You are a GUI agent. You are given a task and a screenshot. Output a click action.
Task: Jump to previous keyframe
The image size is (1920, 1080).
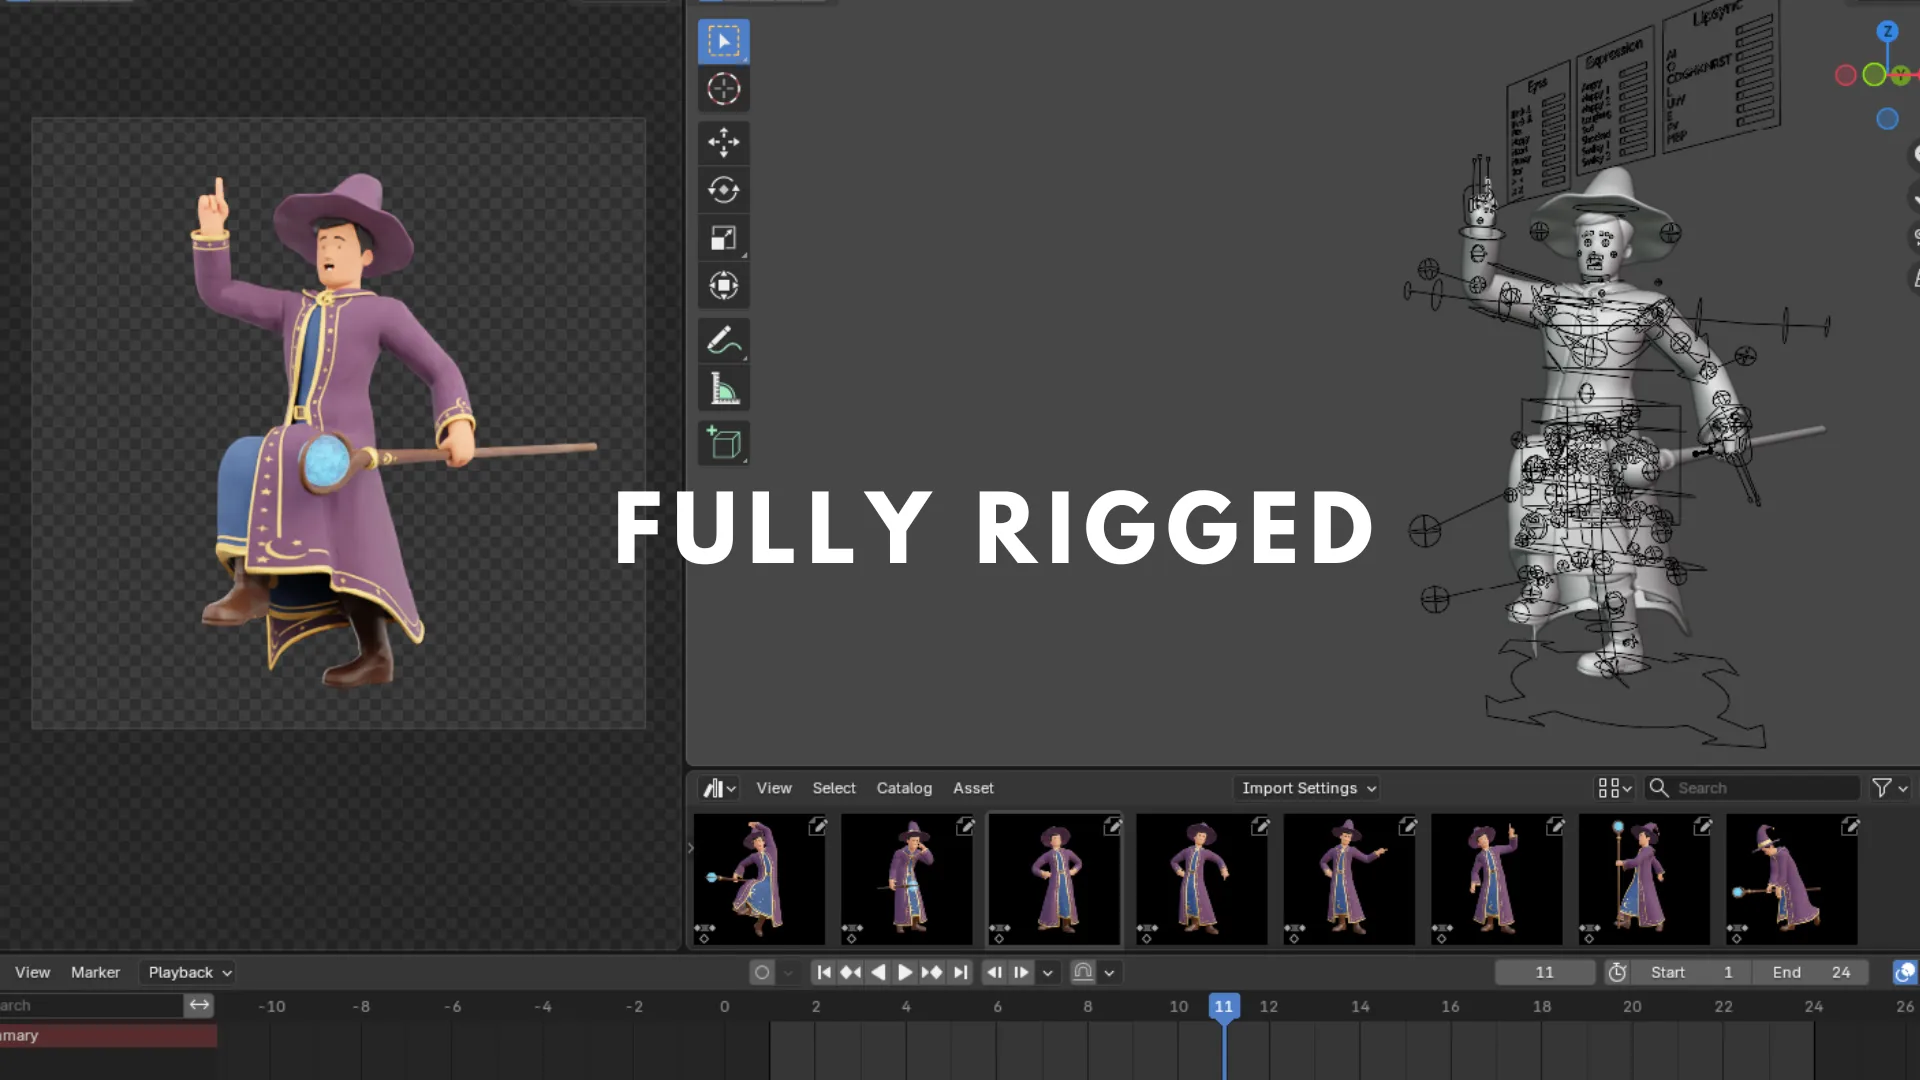pos(850,972)
